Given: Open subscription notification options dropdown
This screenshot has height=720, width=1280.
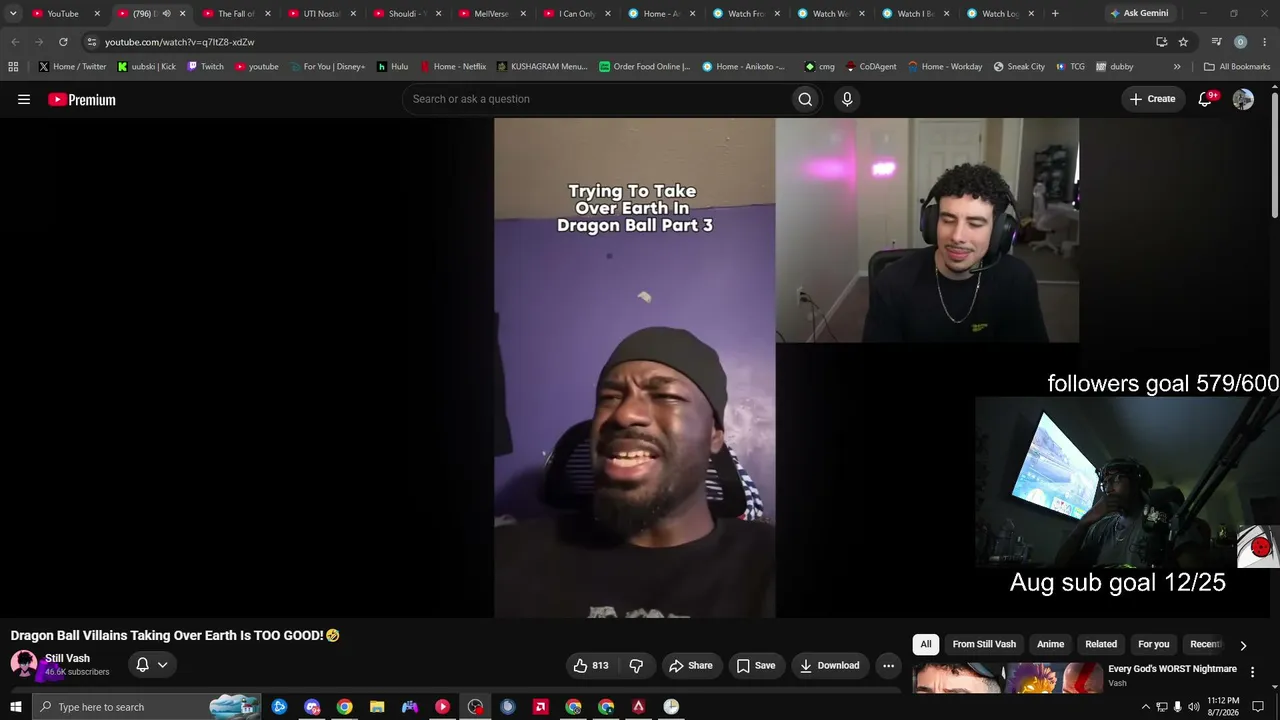Looking at the screenshot, I should coord(152,665).
